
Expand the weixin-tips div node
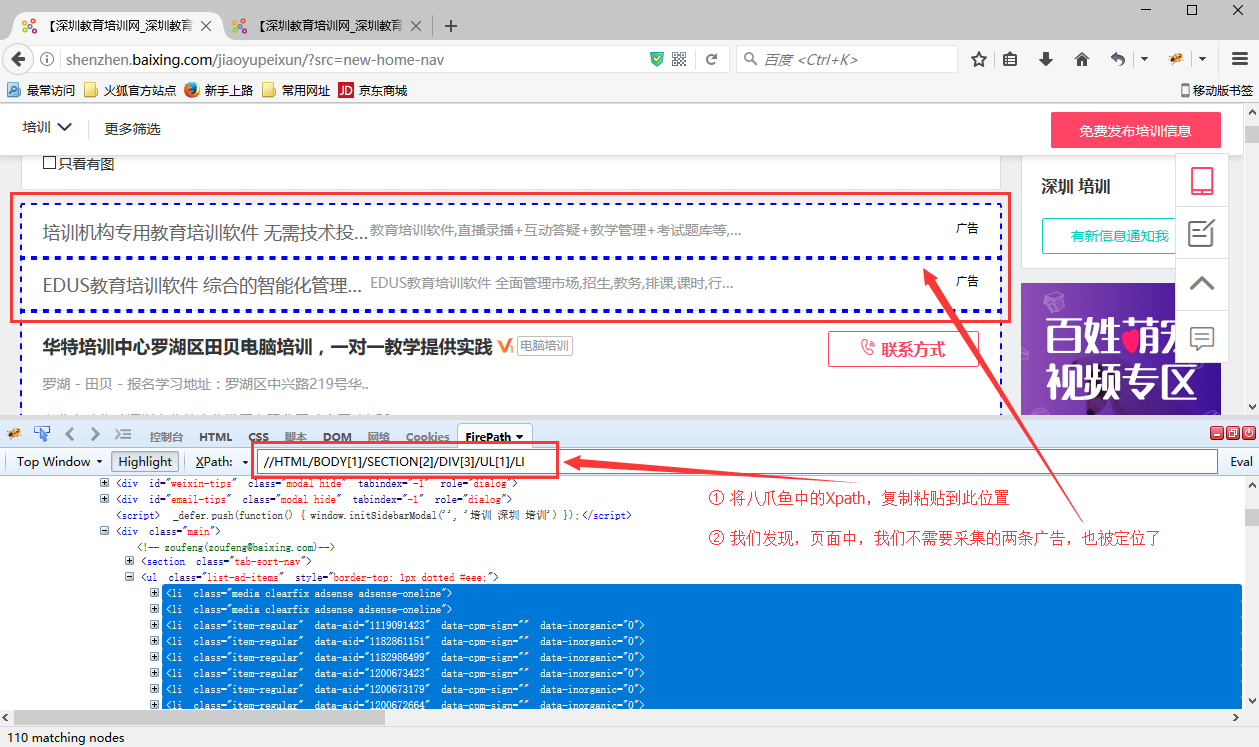pyautogui.click(x=105, y=484)
